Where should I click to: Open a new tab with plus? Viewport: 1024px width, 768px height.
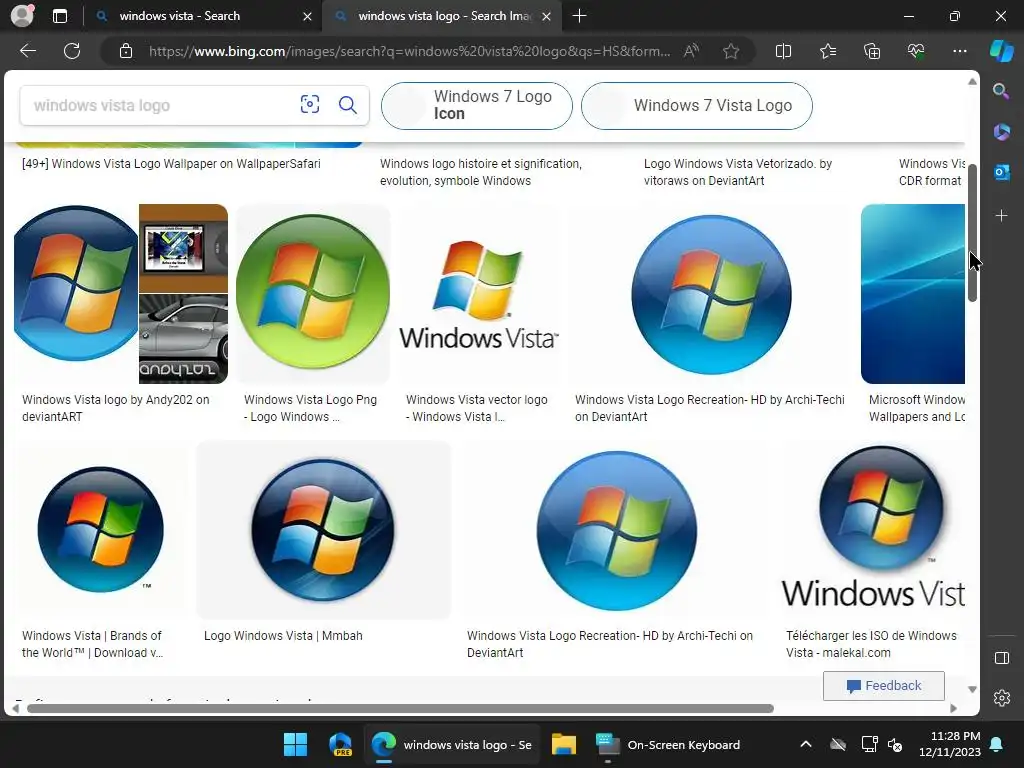(579, 16)
